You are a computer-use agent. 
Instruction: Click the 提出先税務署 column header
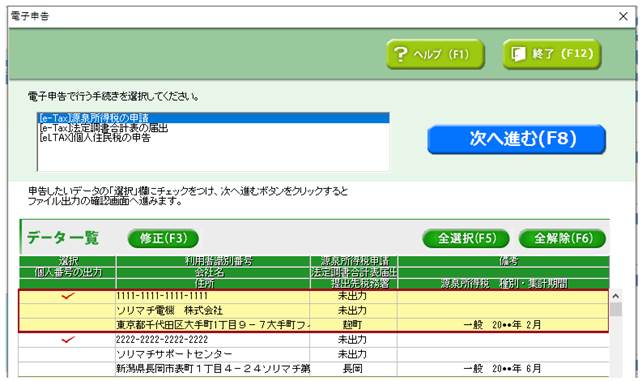point(354,284)
